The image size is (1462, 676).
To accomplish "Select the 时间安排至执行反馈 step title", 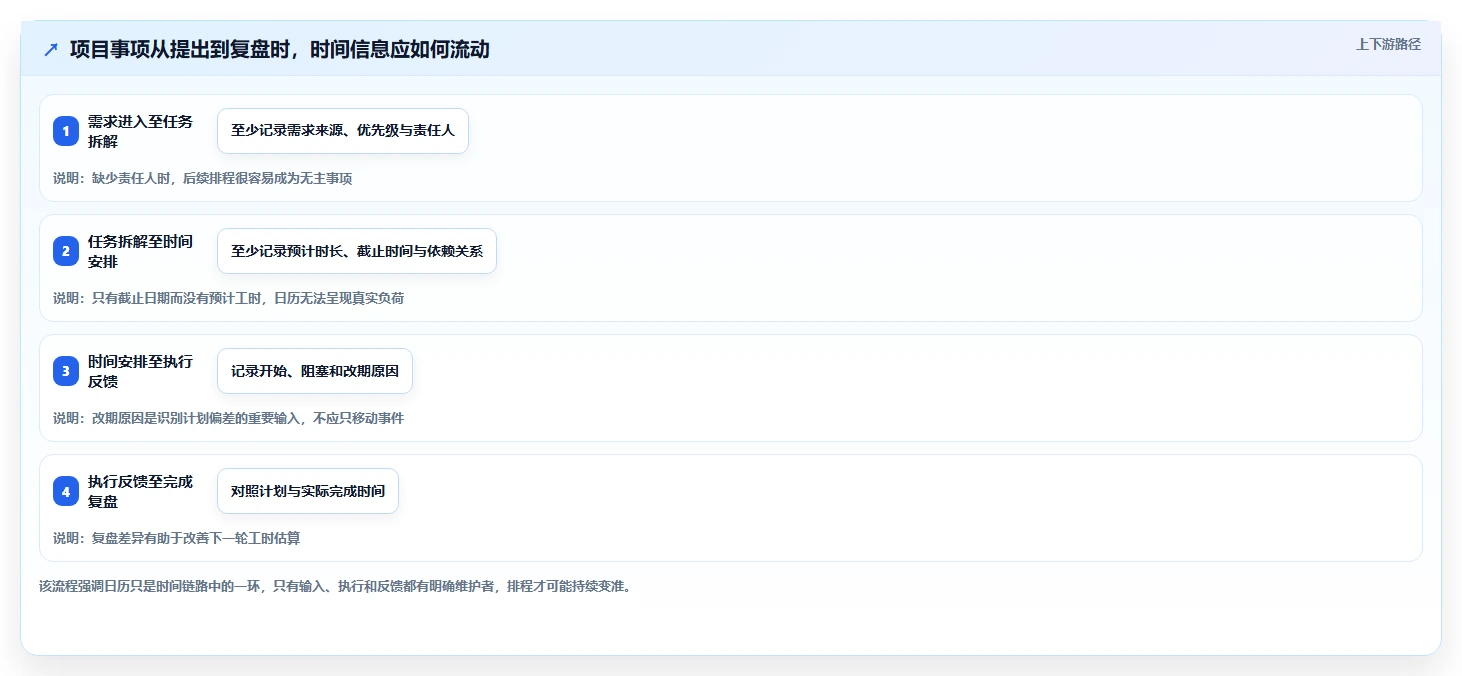I will 141,371.
